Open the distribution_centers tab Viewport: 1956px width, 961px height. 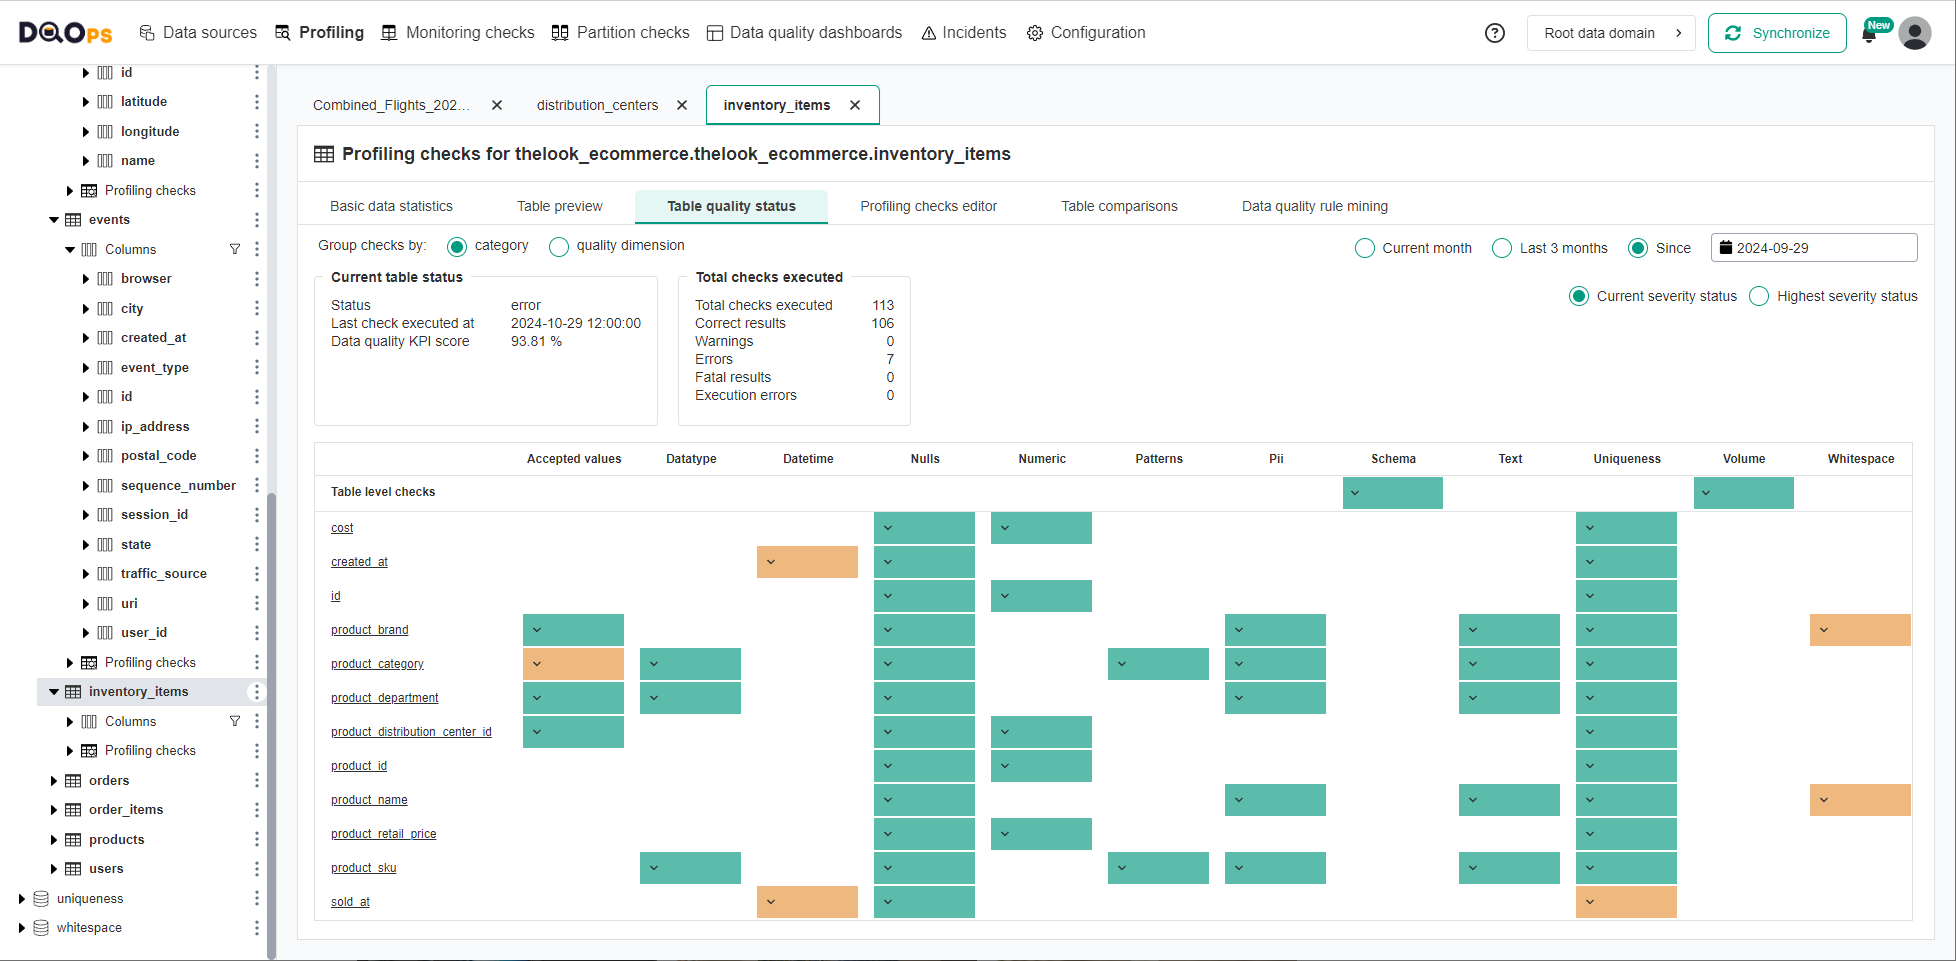pos(597,104)
